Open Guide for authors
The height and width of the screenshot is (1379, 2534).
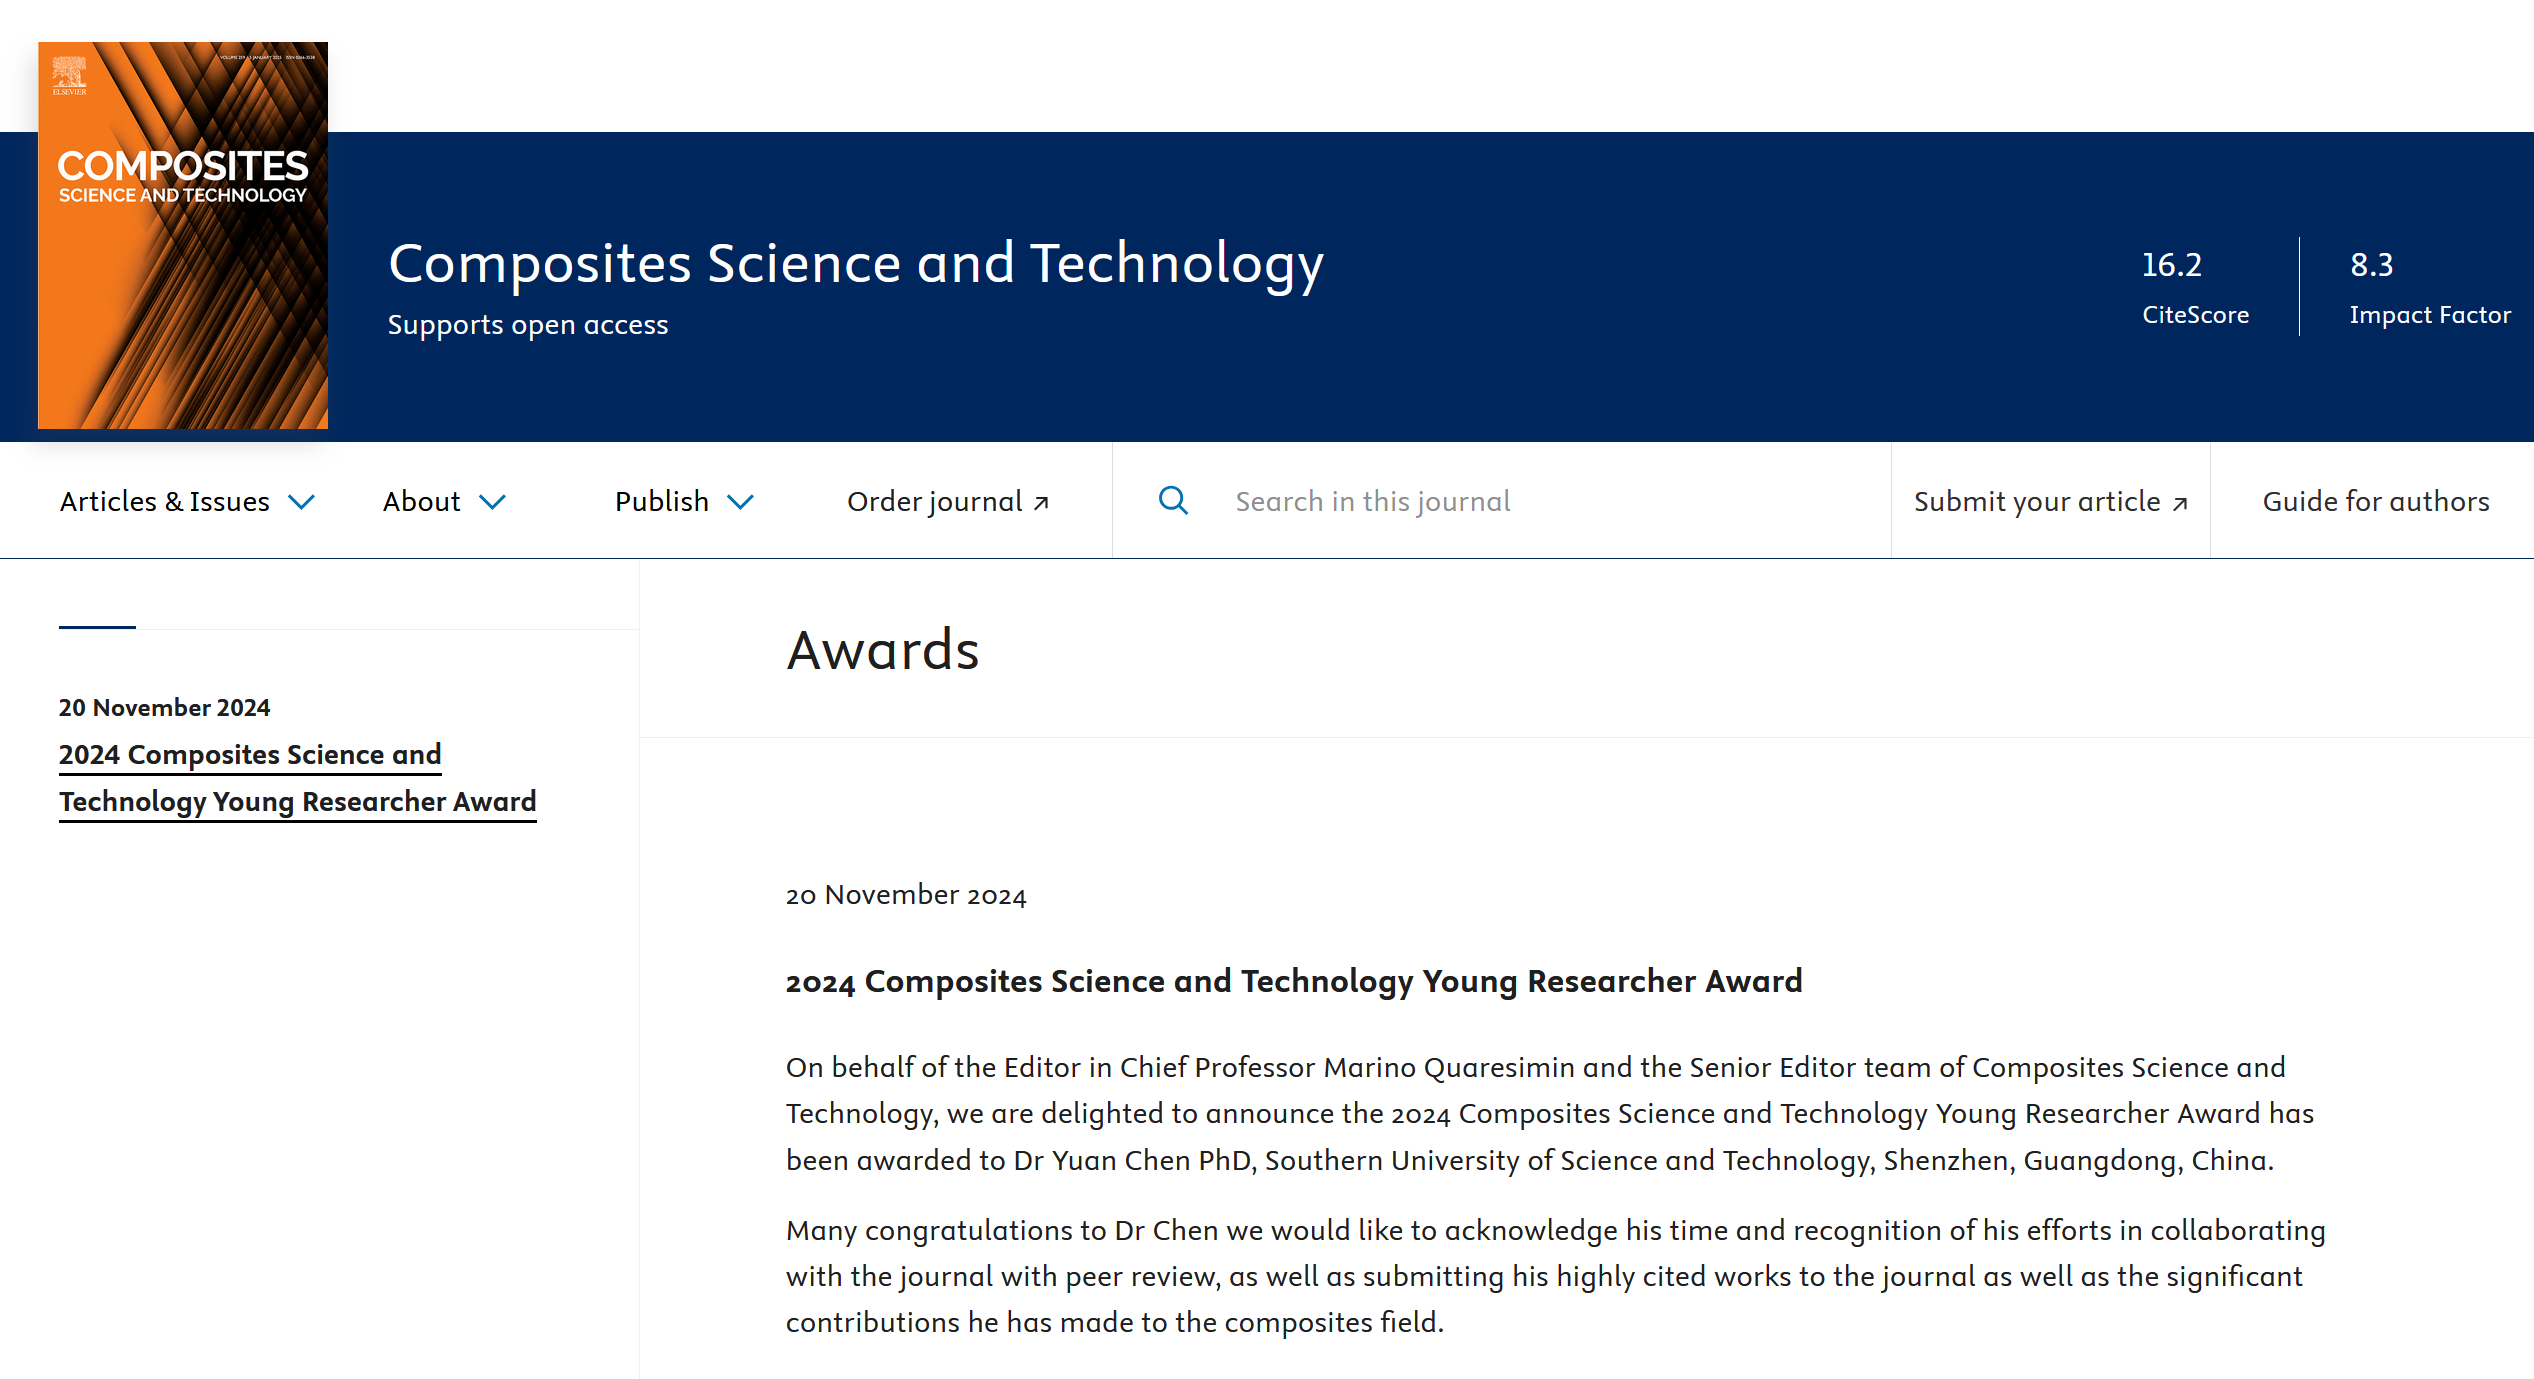(x=2376, y=501)
